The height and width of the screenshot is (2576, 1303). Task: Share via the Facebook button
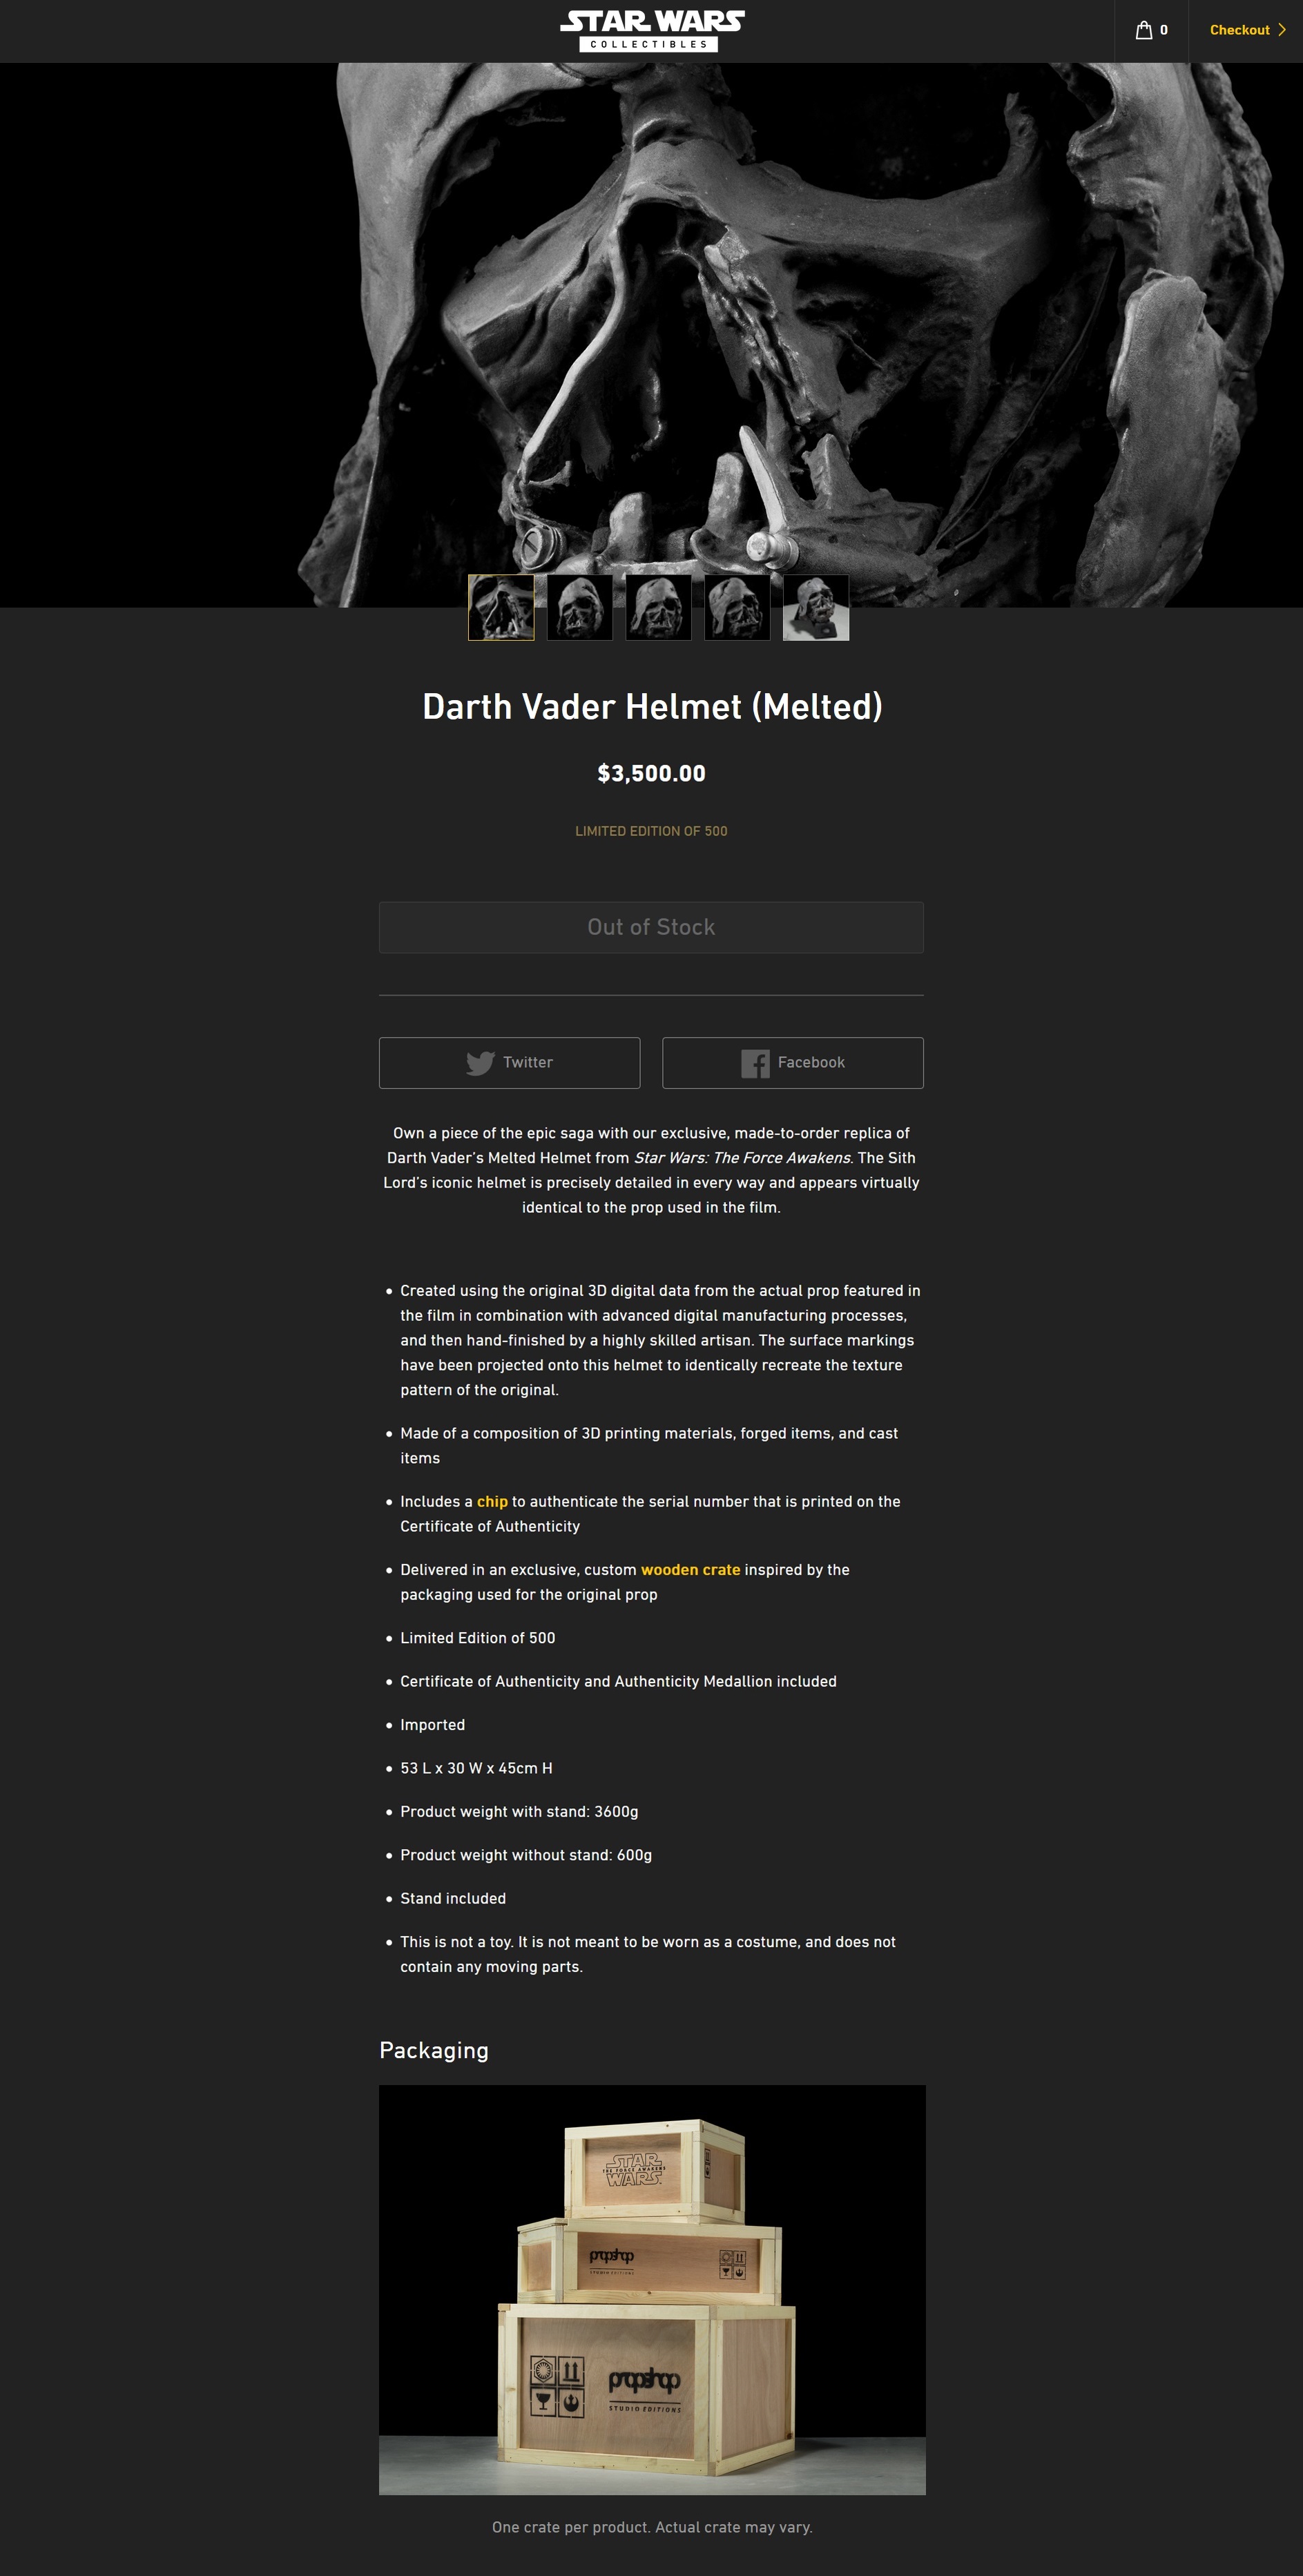[793, 1063]
